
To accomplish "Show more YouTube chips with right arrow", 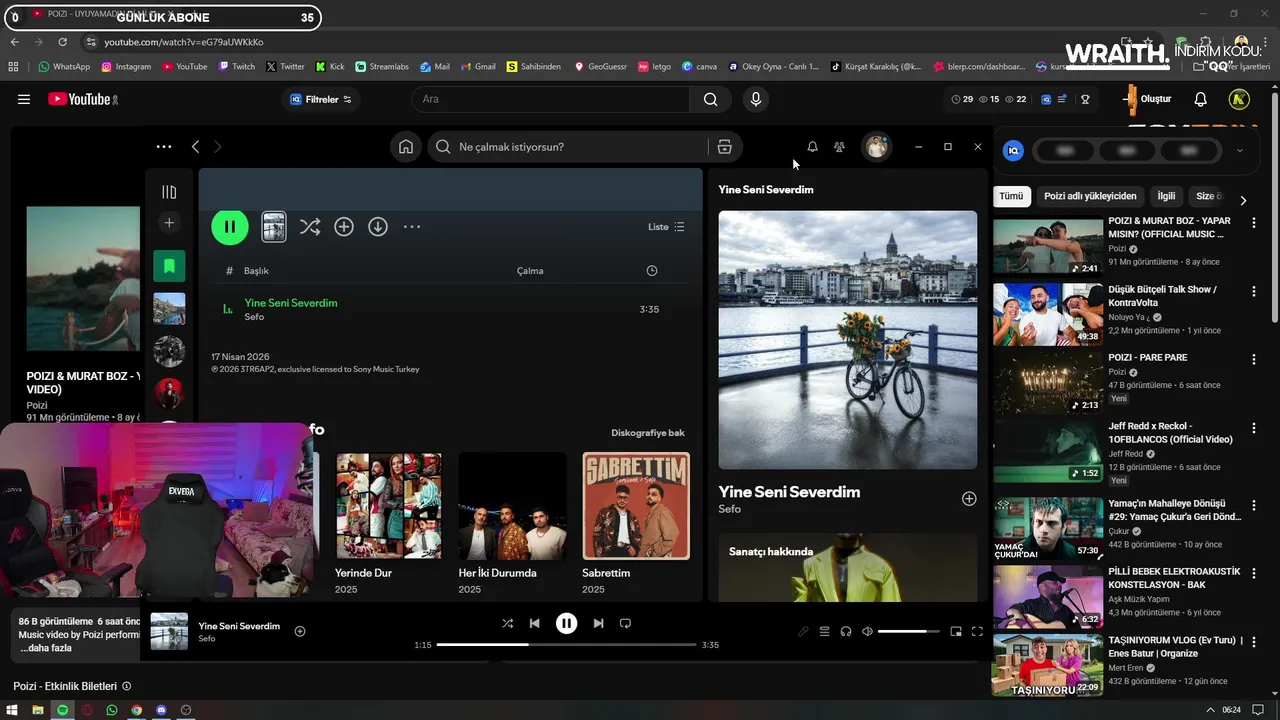I will (1243, 200).
